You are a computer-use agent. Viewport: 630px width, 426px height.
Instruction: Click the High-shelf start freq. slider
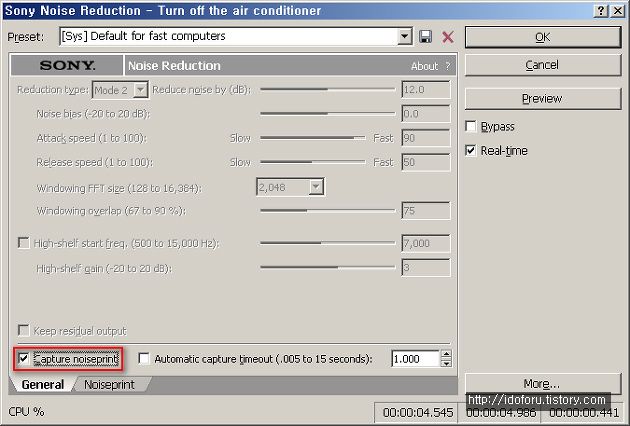click(x=327, y=243)
